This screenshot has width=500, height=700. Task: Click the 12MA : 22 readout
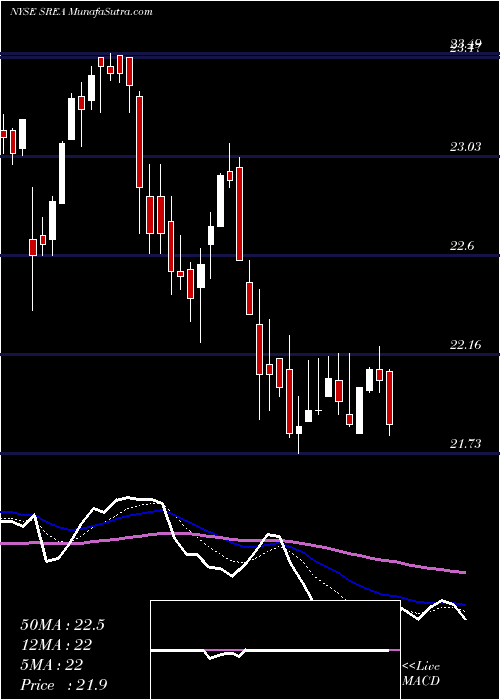[56, 645]
